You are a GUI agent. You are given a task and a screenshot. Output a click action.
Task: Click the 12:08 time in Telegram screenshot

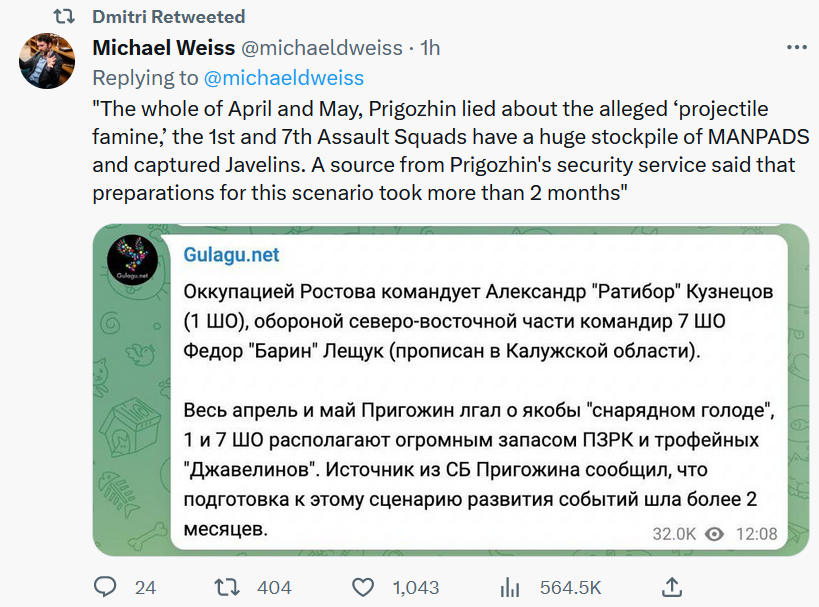coord(756,534)
